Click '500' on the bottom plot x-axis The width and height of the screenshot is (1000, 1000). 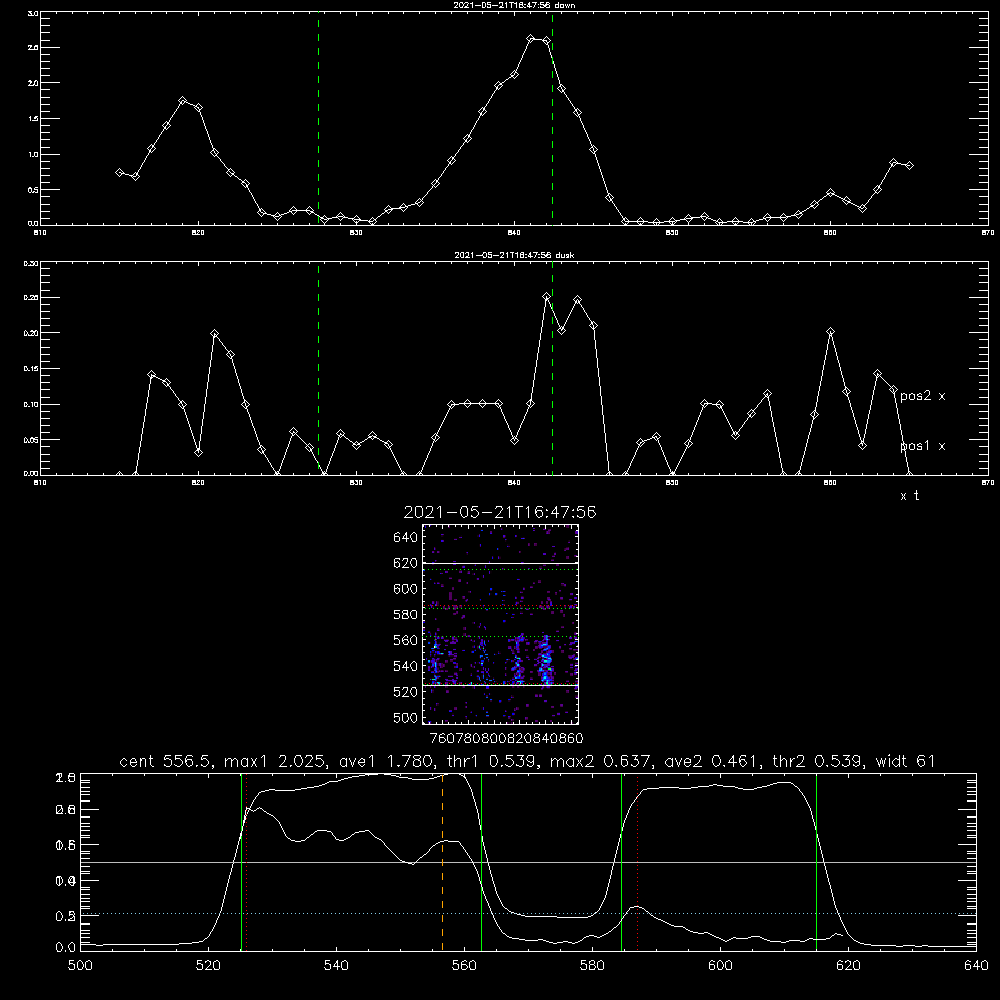[x=80, y=966]
